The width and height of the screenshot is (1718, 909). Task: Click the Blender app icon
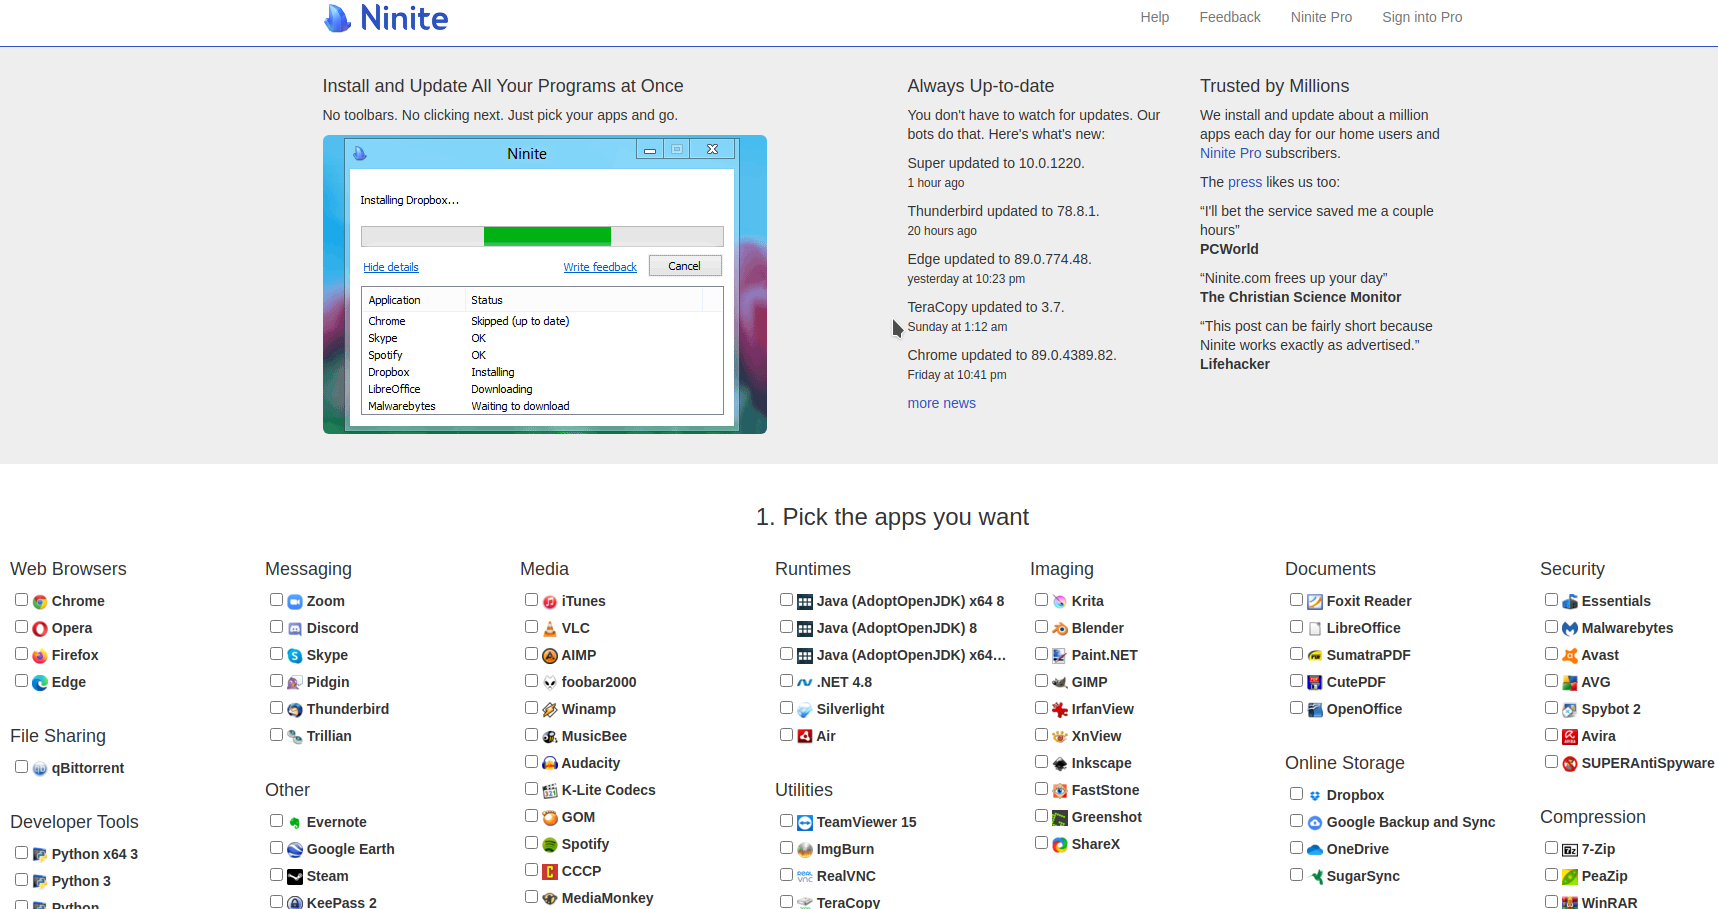coord(1060,629)
